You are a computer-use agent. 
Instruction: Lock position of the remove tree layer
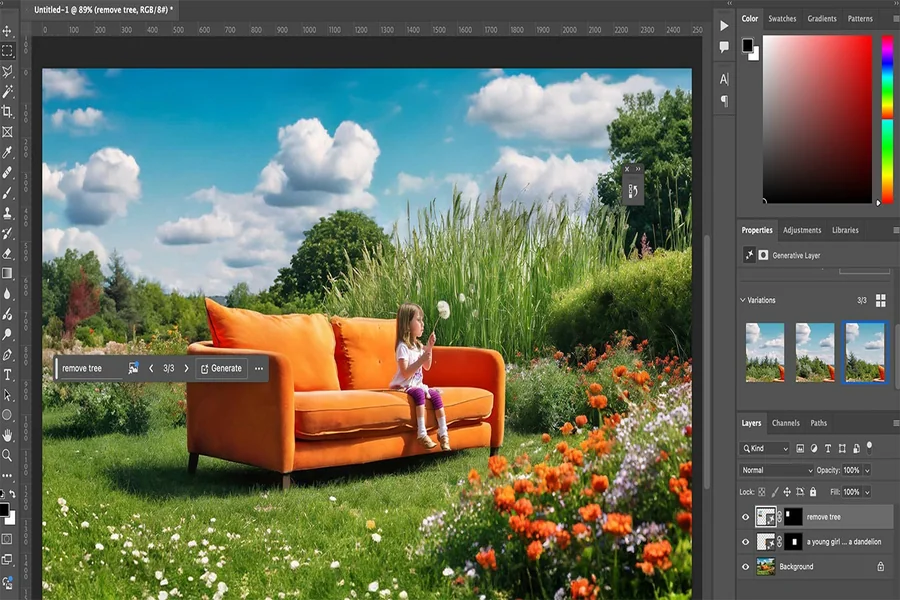pyautogui.click(x=787, y=492)
